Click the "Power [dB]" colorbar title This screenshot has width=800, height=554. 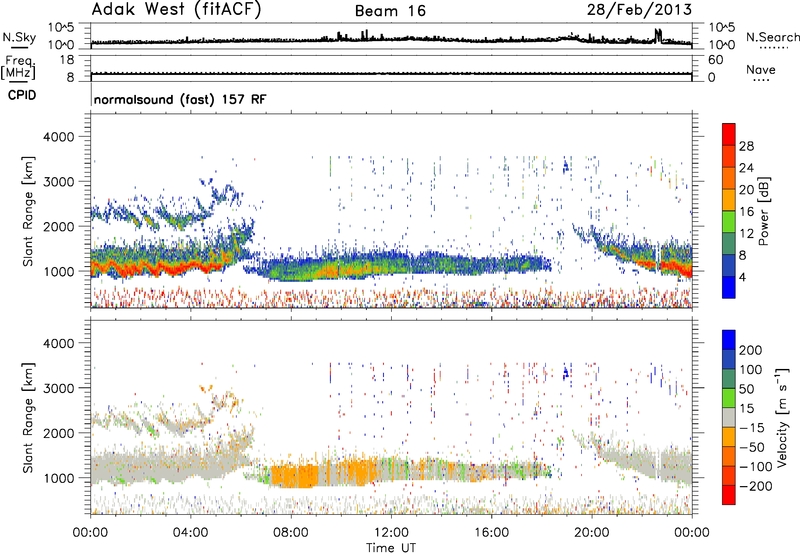(763, 211)
